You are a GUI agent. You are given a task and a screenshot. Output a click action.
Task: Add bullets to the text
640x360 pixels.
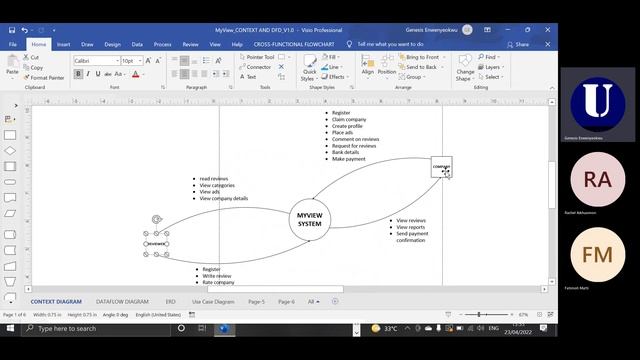click(x=206, y=60)
